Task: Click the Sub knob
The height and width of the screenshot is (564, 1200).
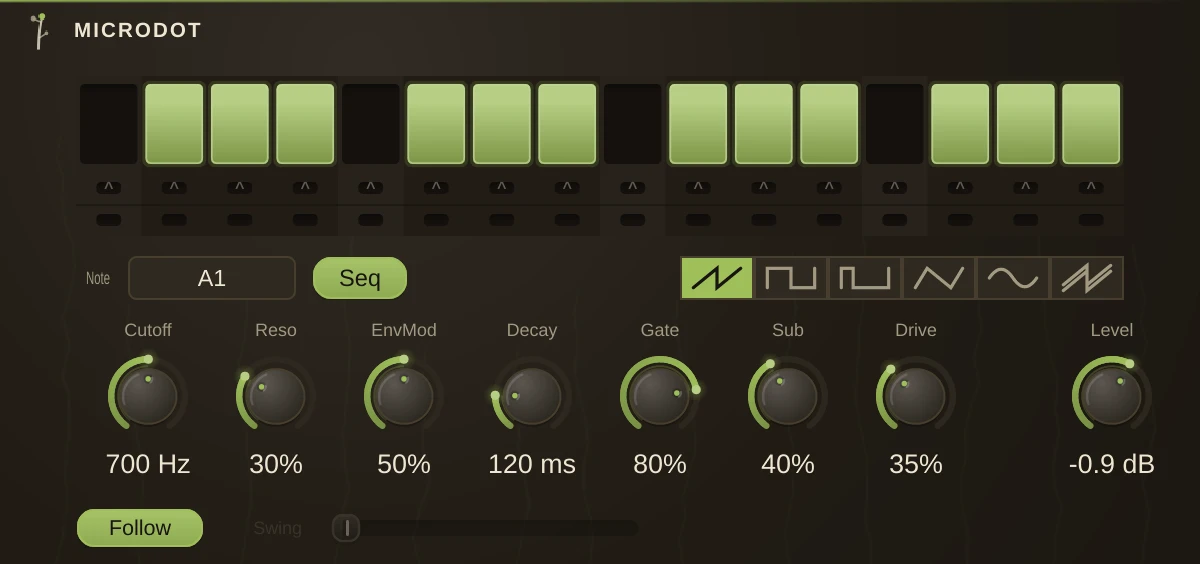Action: pyautogui.click(x=788, y=396)
